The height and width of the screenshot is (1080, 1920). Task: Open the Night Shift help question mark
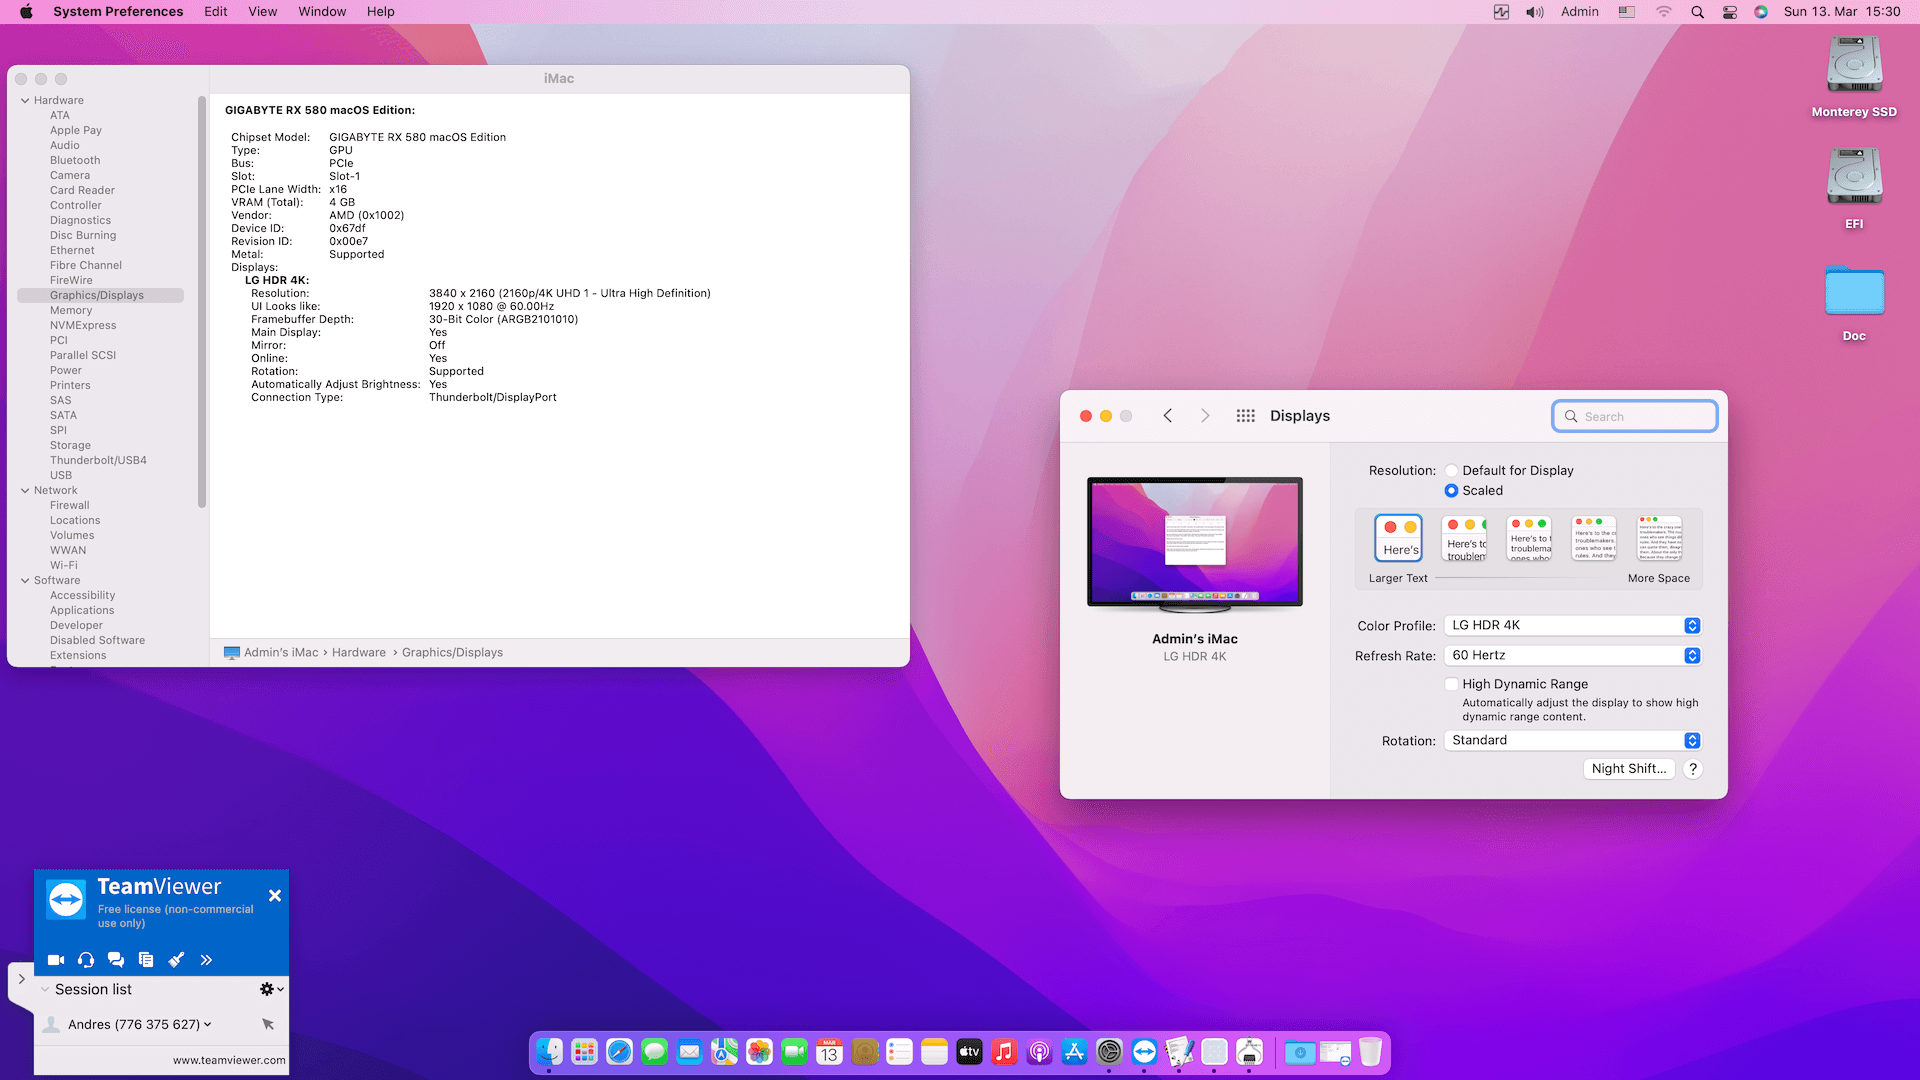1692,769
